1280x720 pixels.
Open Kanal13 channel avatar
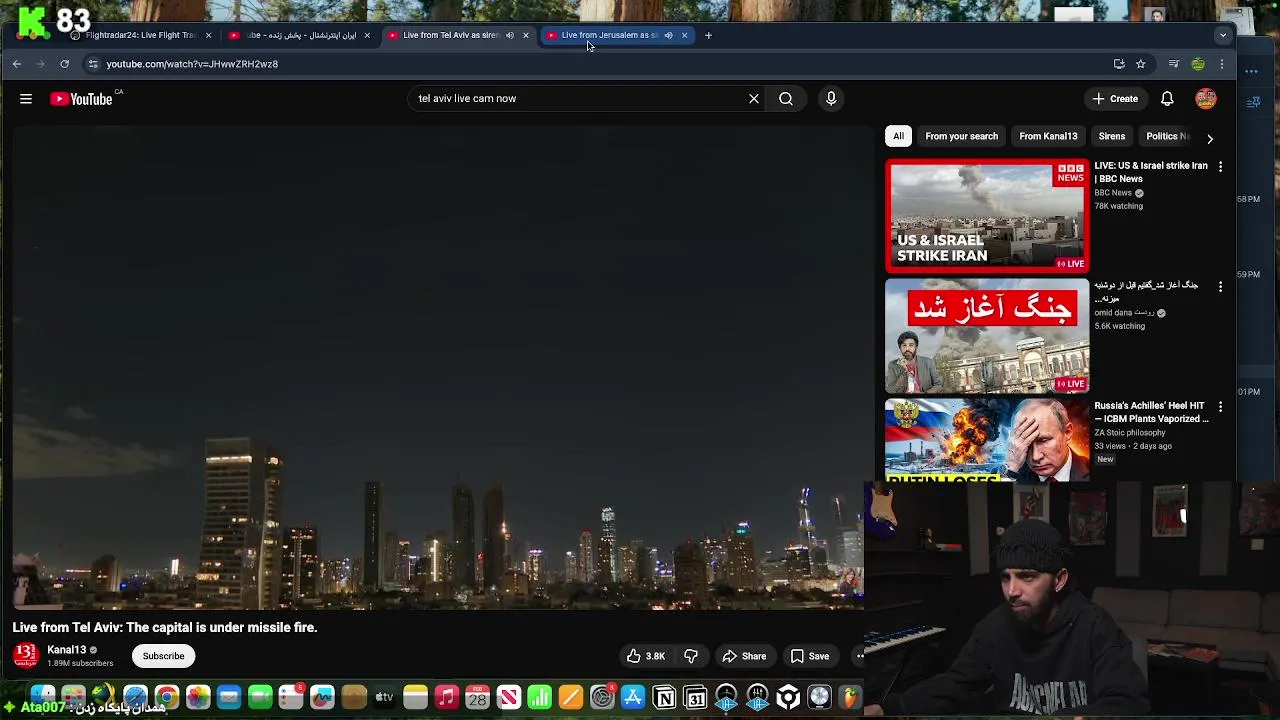25,656
